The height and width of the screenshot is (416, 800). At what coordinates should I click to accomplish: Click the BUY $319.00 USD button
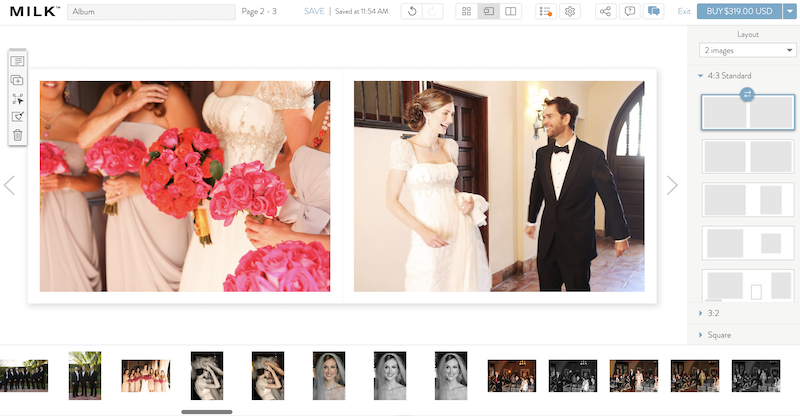(x=739, y=11)
